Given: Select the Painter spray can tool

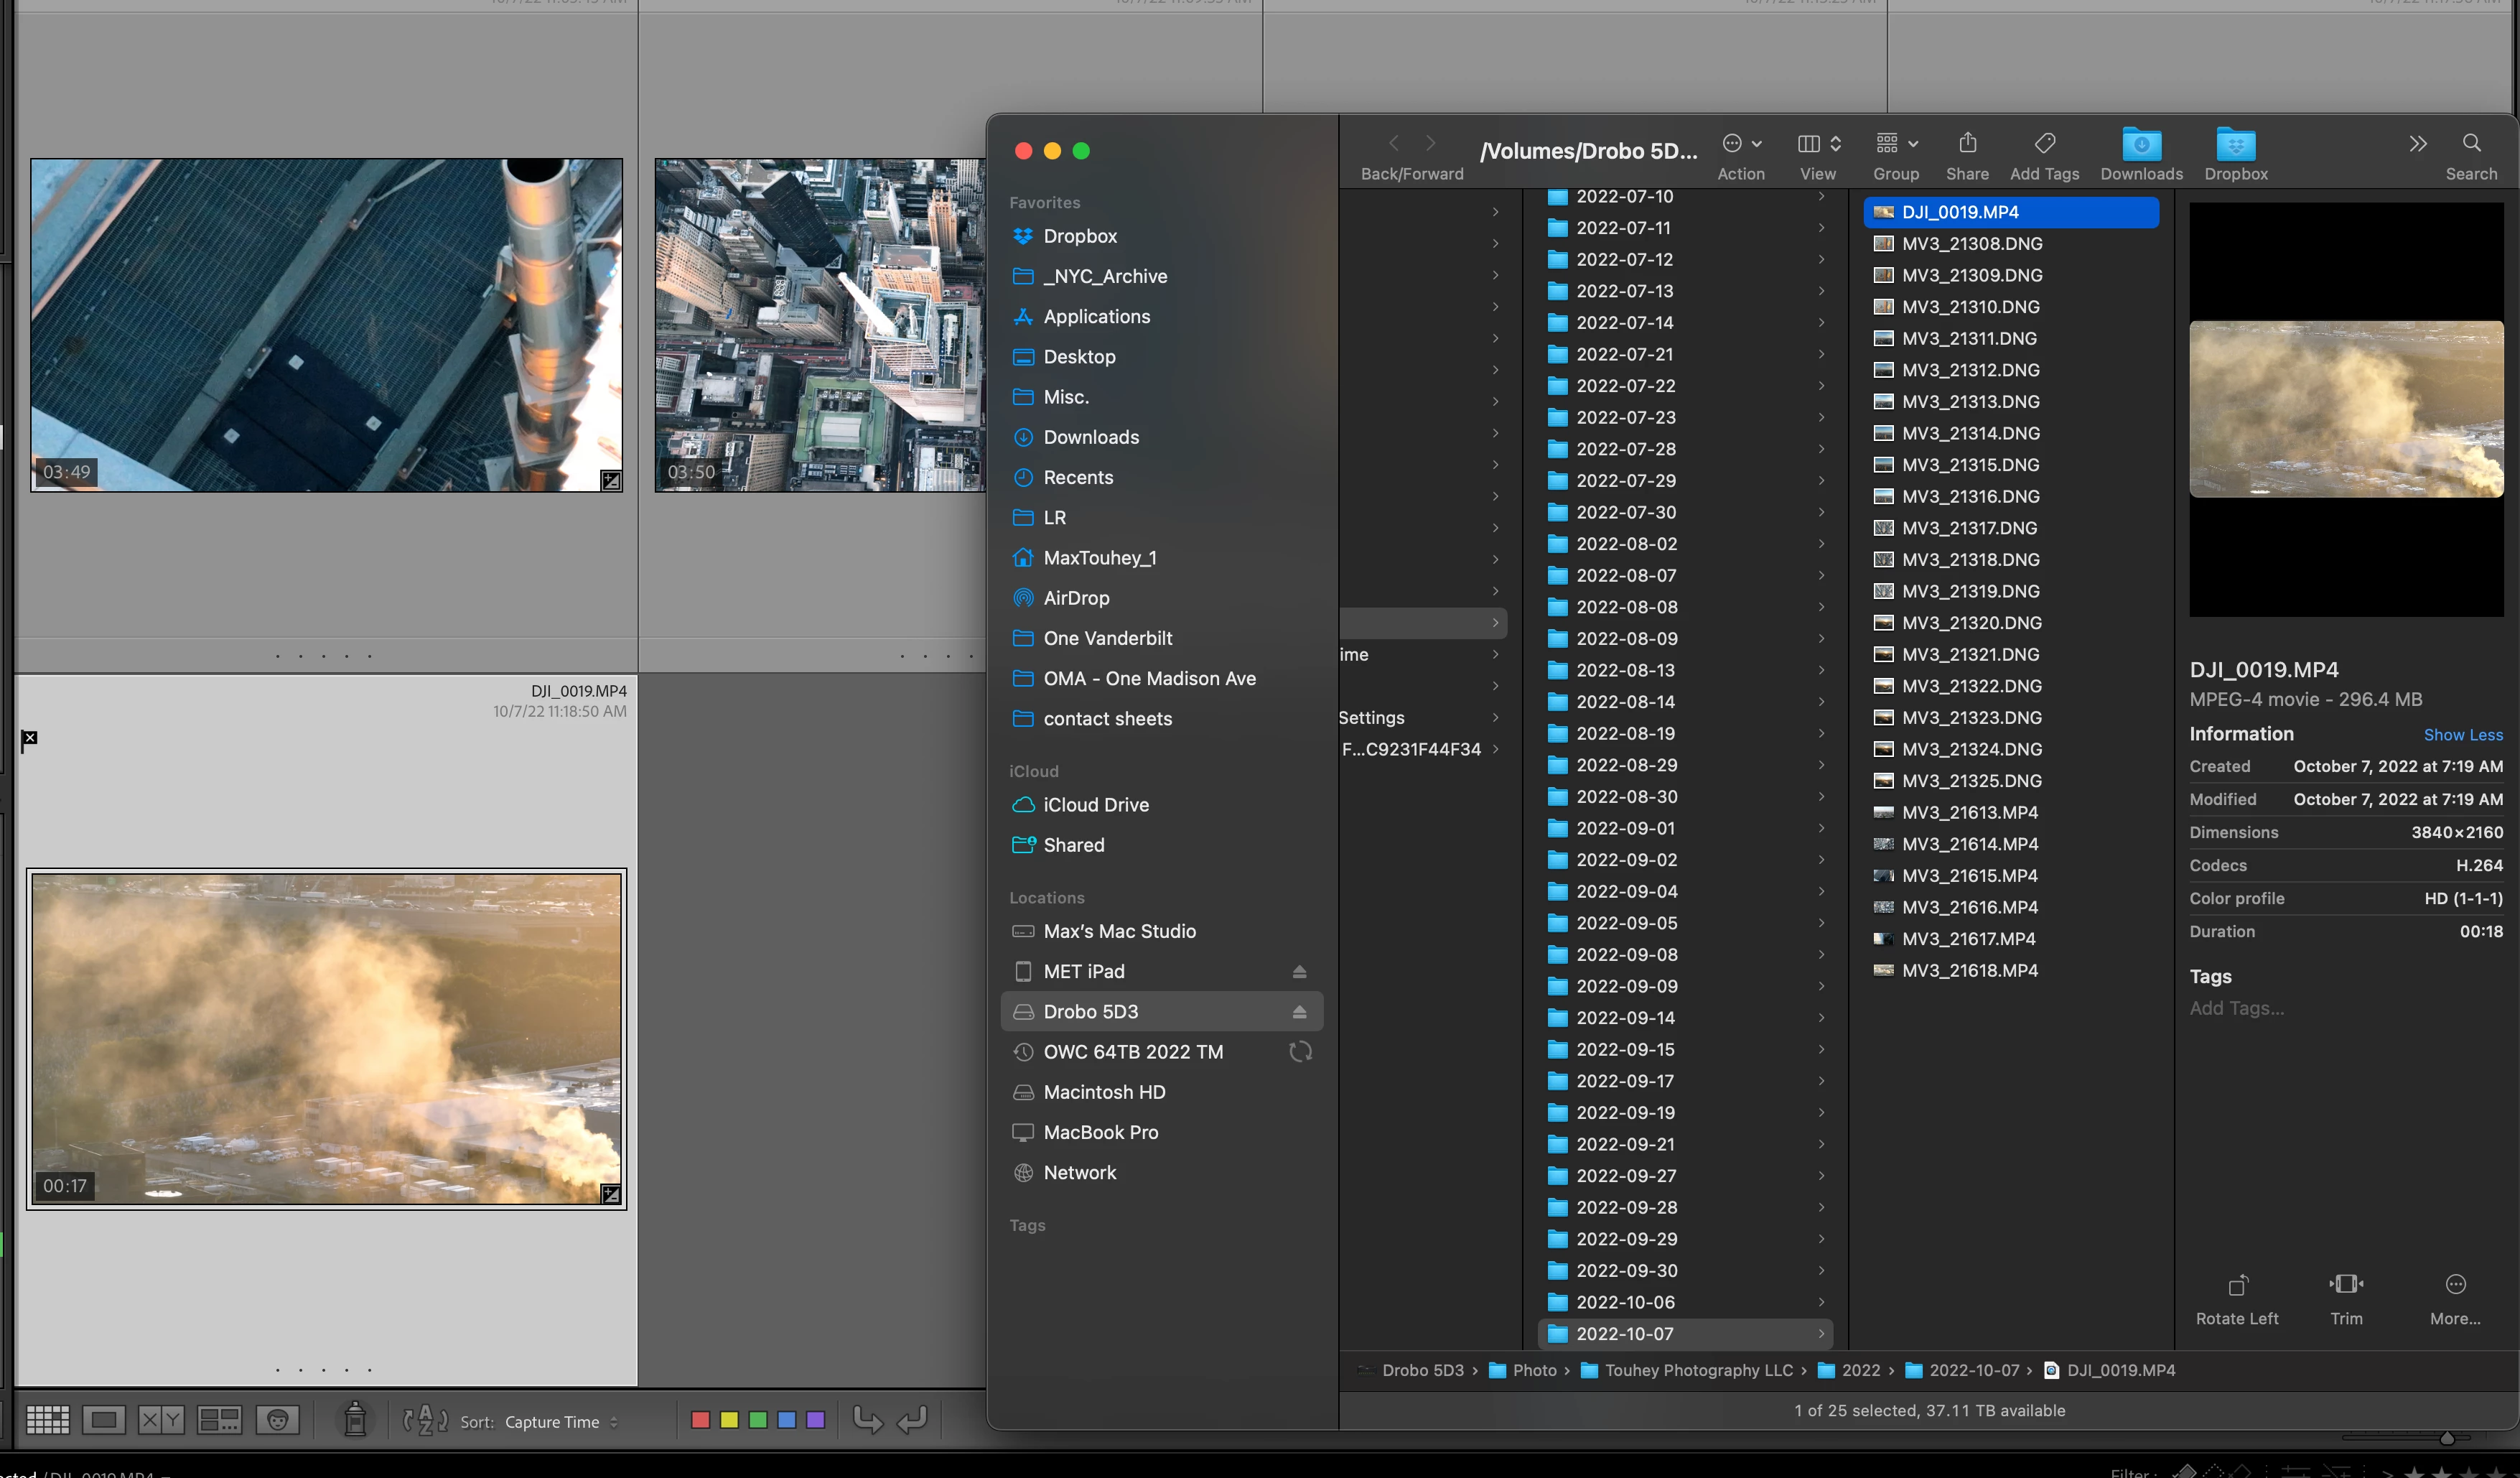Looking at the screenshot, I should tap(355, 1419).
